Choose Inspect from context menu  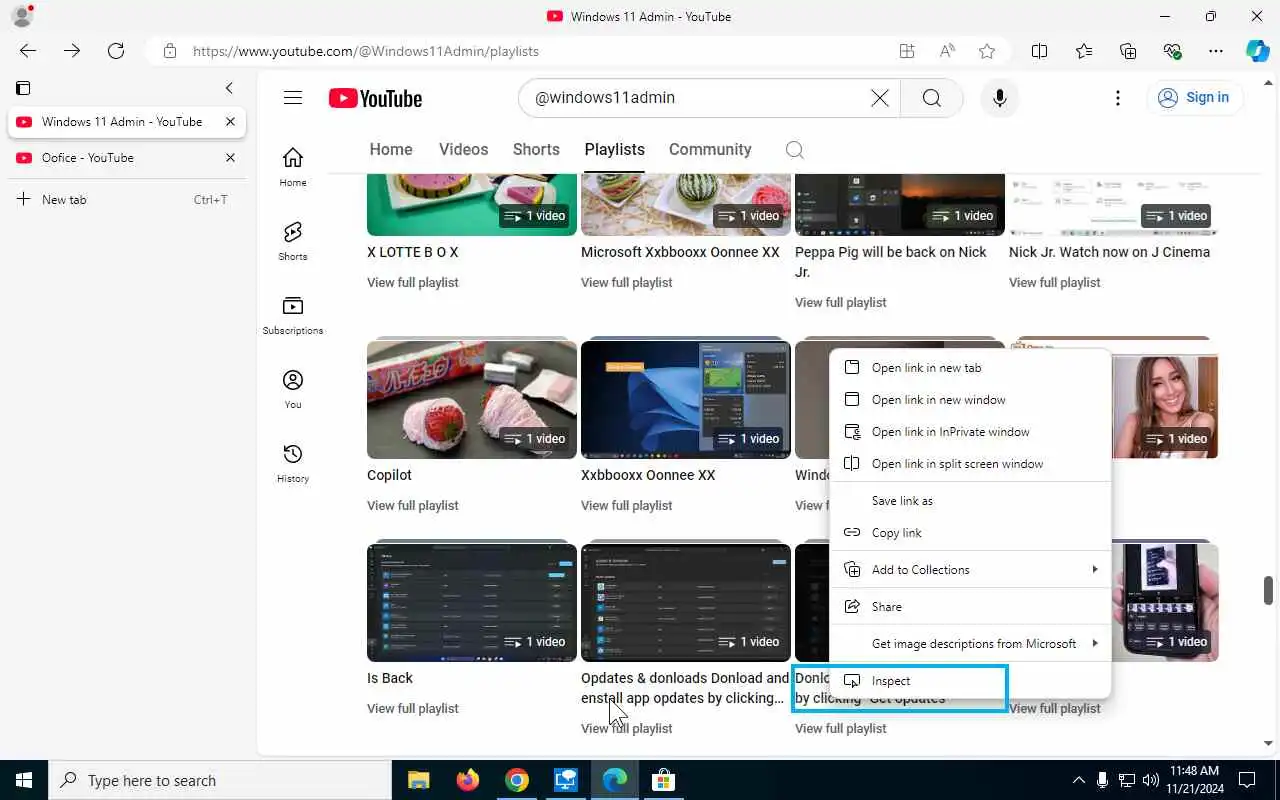pos(970,681)
